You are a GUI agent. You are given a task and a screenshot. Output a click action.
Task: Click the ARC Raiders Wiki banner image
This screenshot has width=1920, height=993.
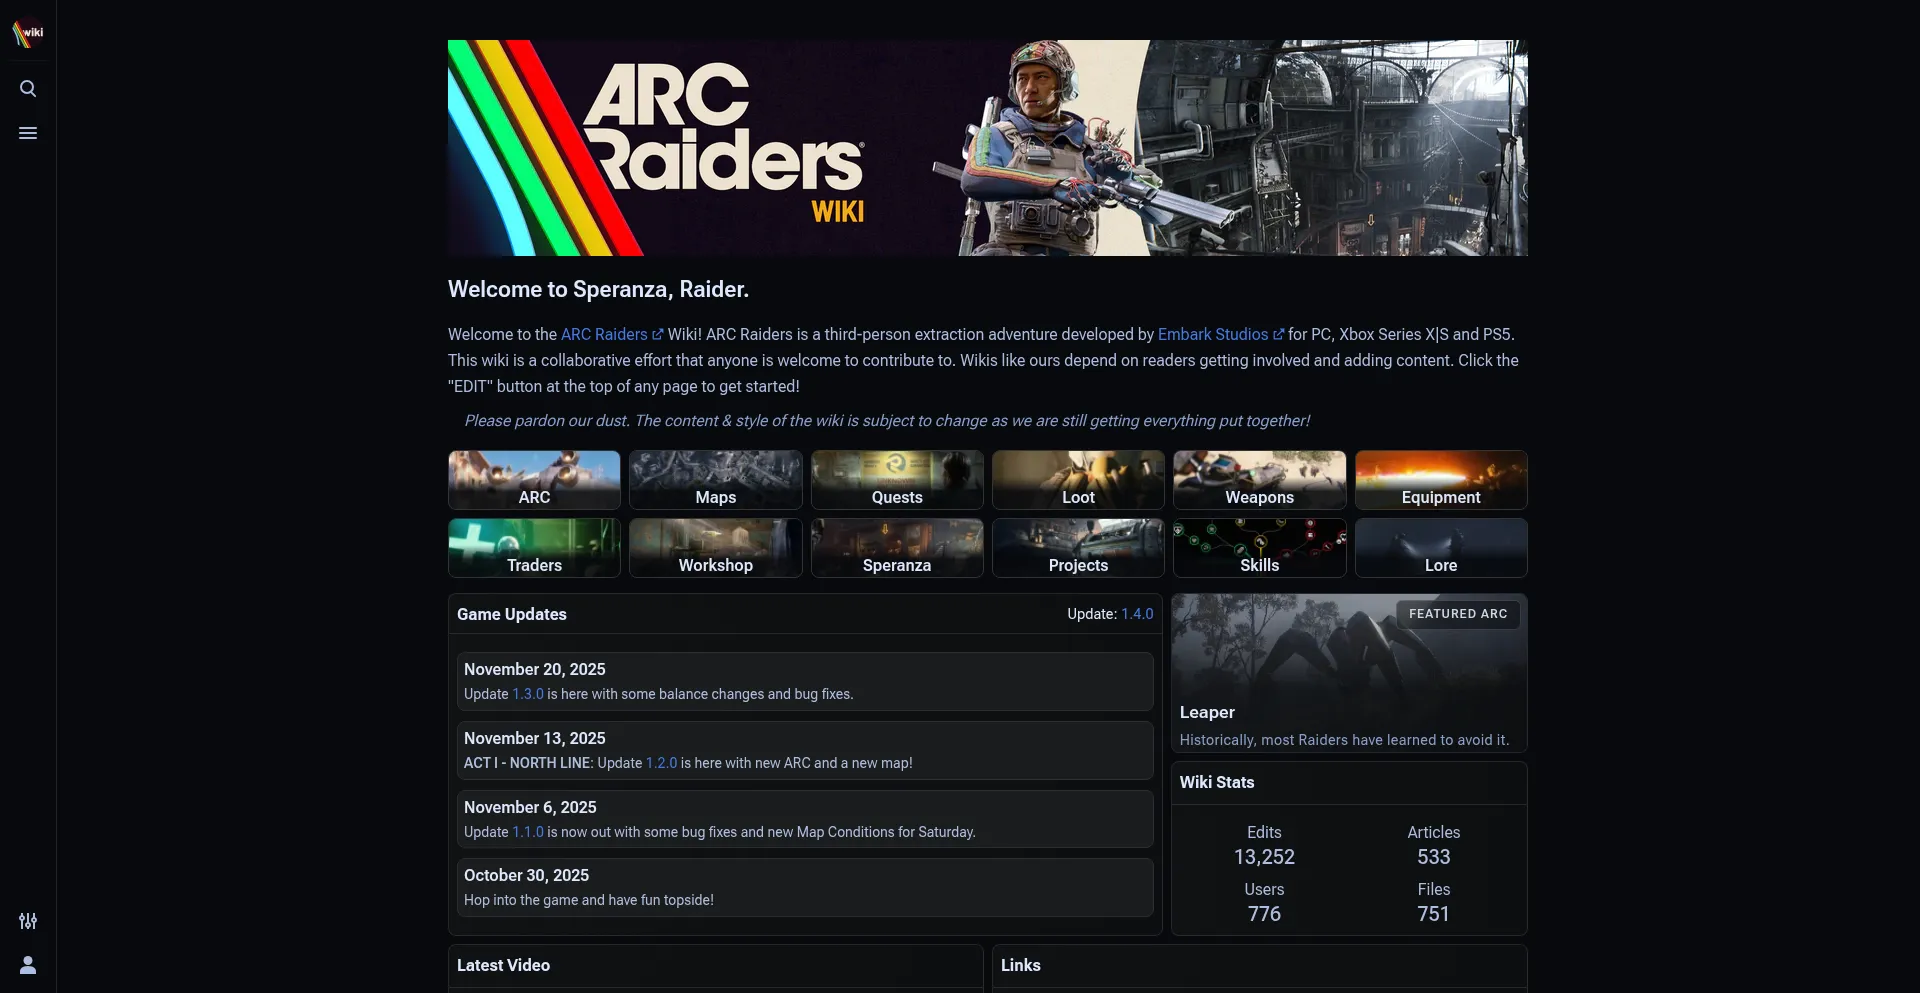point(988,148)
